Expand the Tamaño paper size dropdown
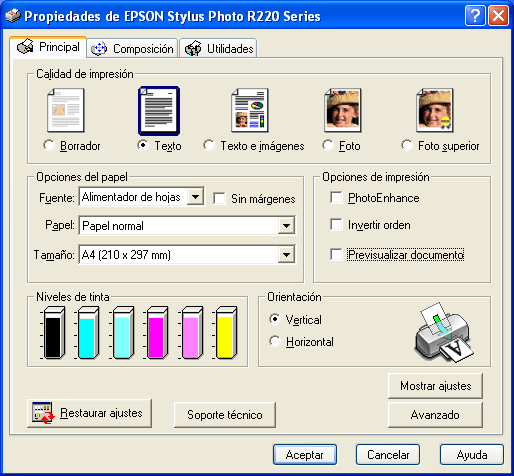 (286, 255)
